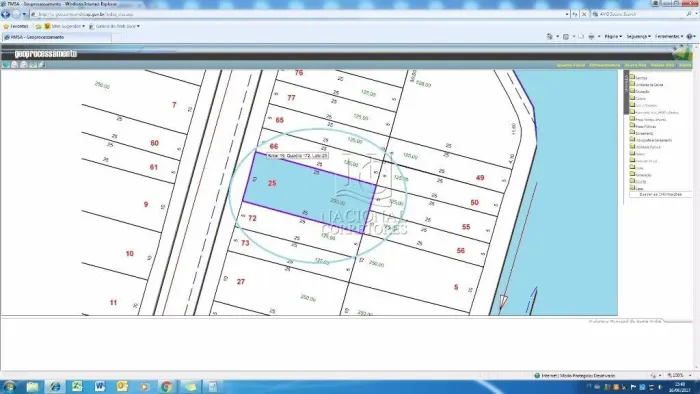Stop loading with the red X icon

(x=584, y=14)
